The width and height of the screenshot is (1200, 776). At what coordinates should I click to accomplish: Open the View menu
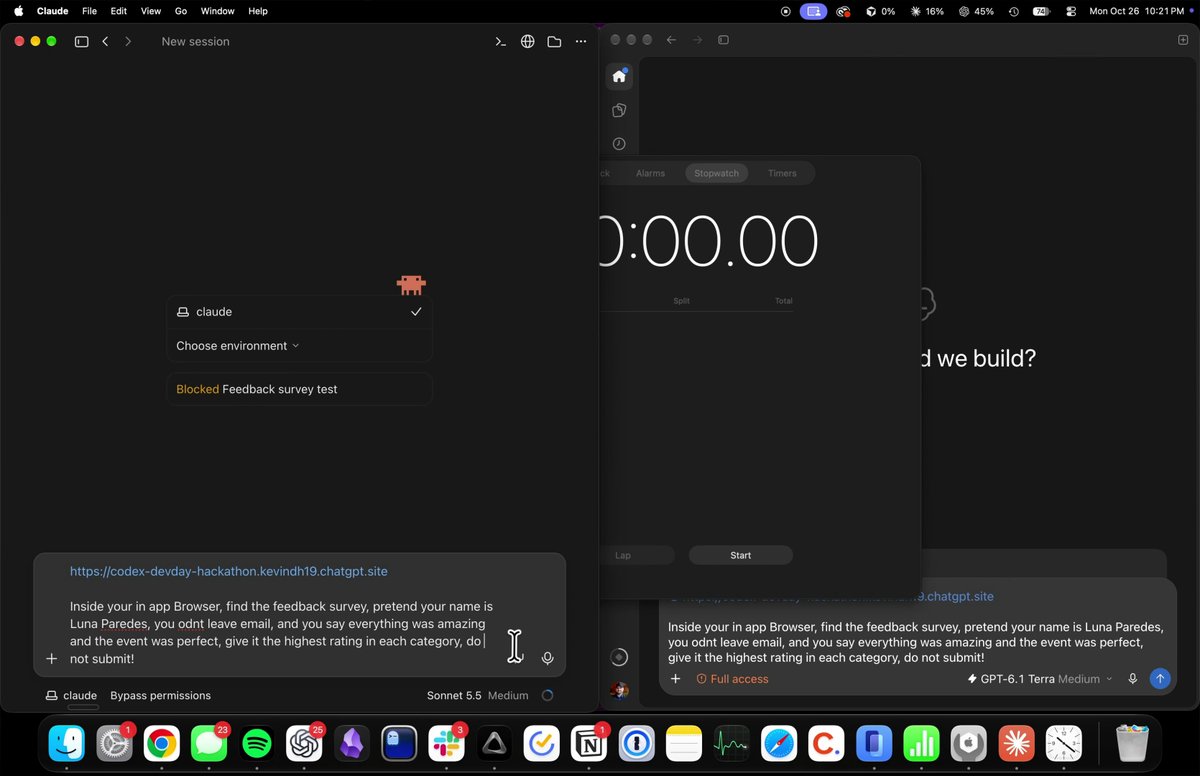click(x=150, y=11)
